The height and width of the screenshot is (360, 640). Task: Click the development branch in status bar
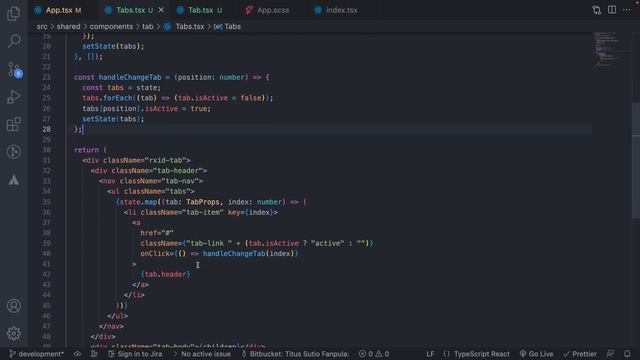(x=37, y=354)
